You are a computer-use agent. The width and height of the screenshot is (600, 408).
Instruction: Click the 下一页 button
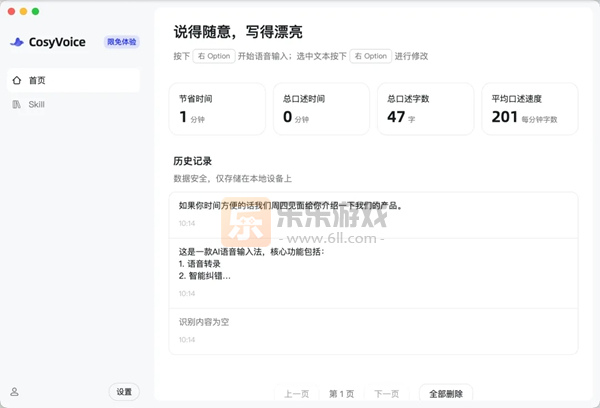[386, 393]
